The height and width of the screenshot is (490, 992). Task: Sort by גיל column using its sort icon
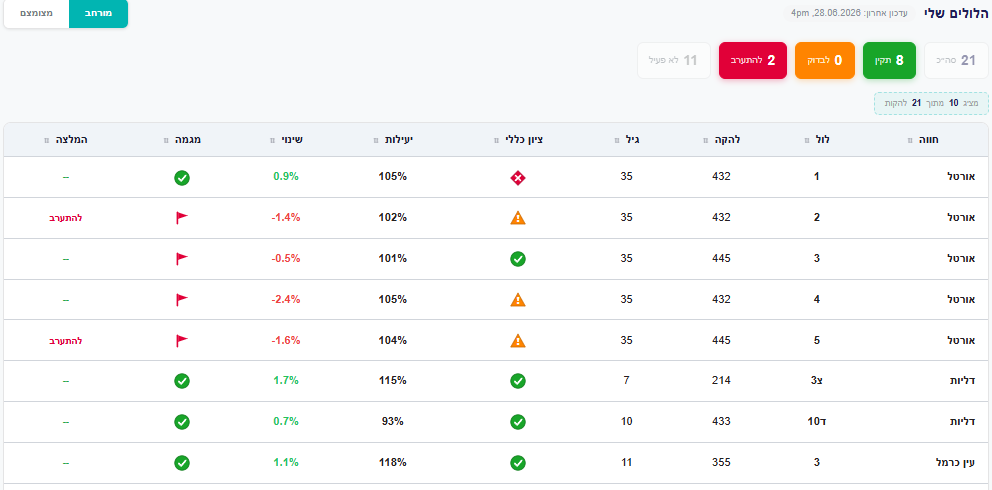click(x=617, y=140)
